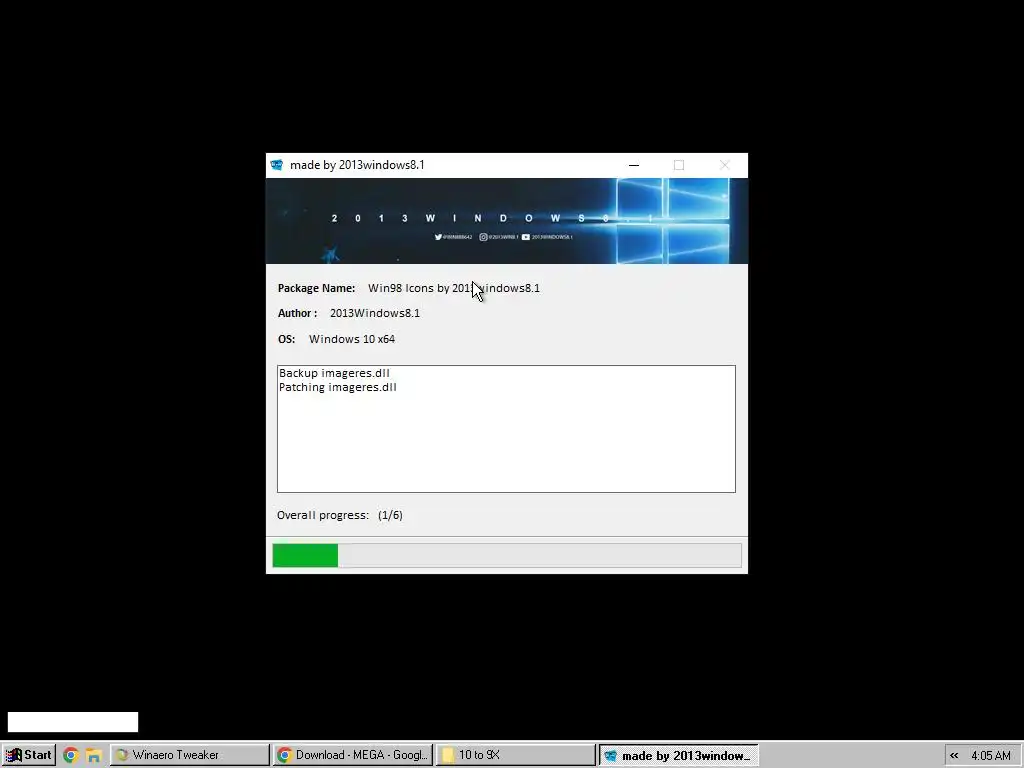The image size is (1024, 768).
Task: Open File Explorer quick launch icon
Action: pyautogui.click(x=93, y=756)
